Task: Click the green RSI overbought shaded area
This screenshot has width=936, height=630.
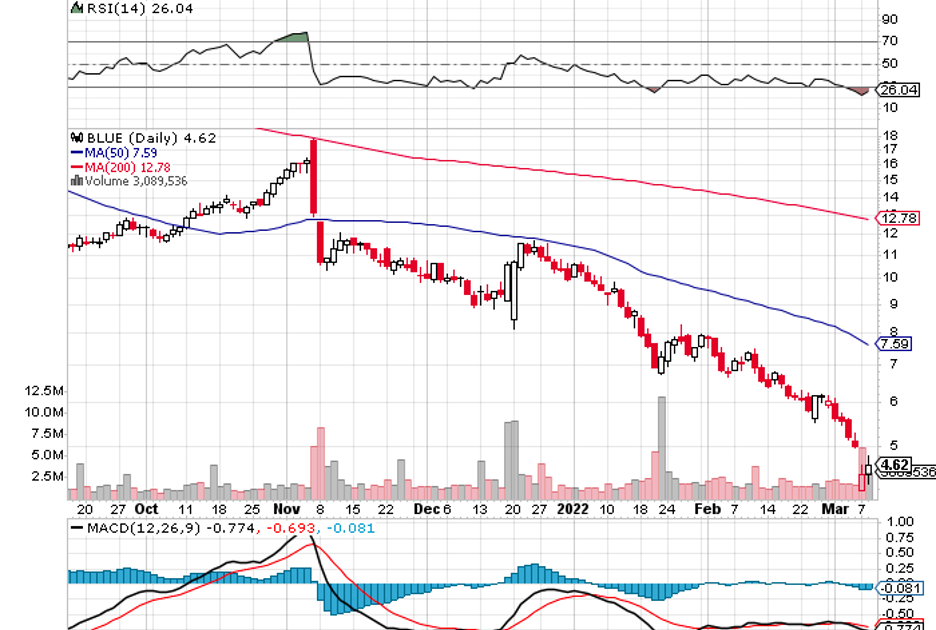Action: click(293, 37)
